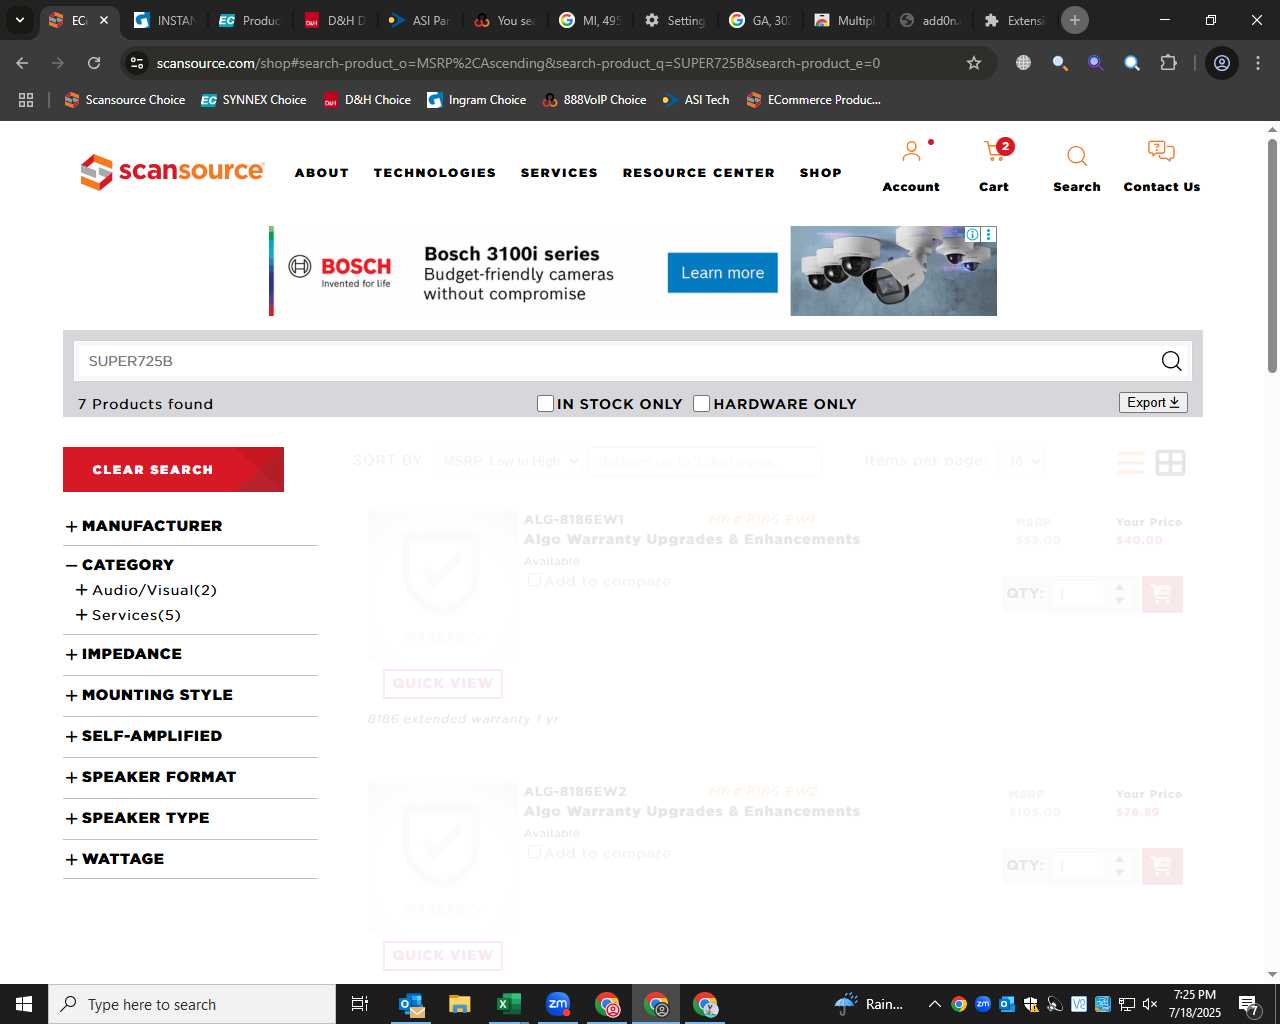
Task: Open the D&H Choice bookmark
Action: tap(367, 100)
